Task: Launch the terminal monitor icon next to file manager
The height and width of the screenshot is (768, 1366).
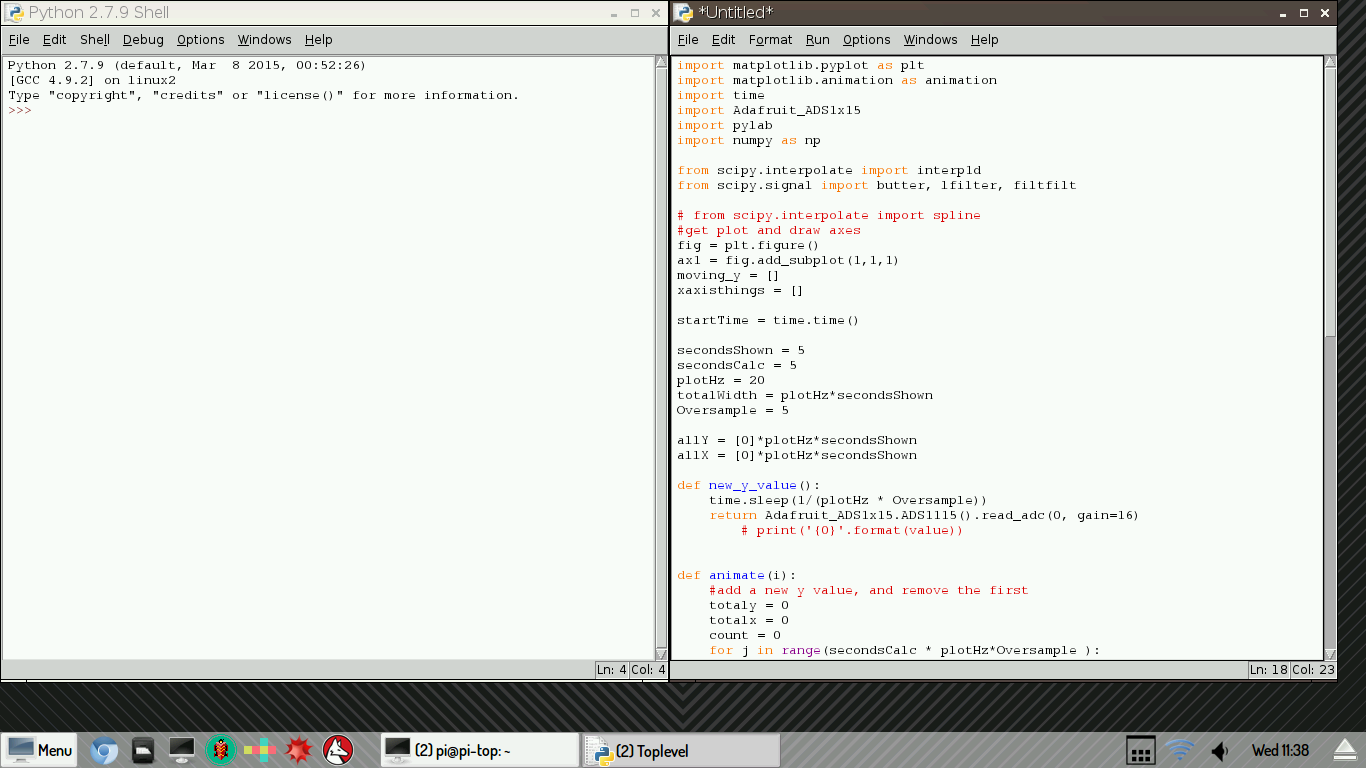Action: 182,750
